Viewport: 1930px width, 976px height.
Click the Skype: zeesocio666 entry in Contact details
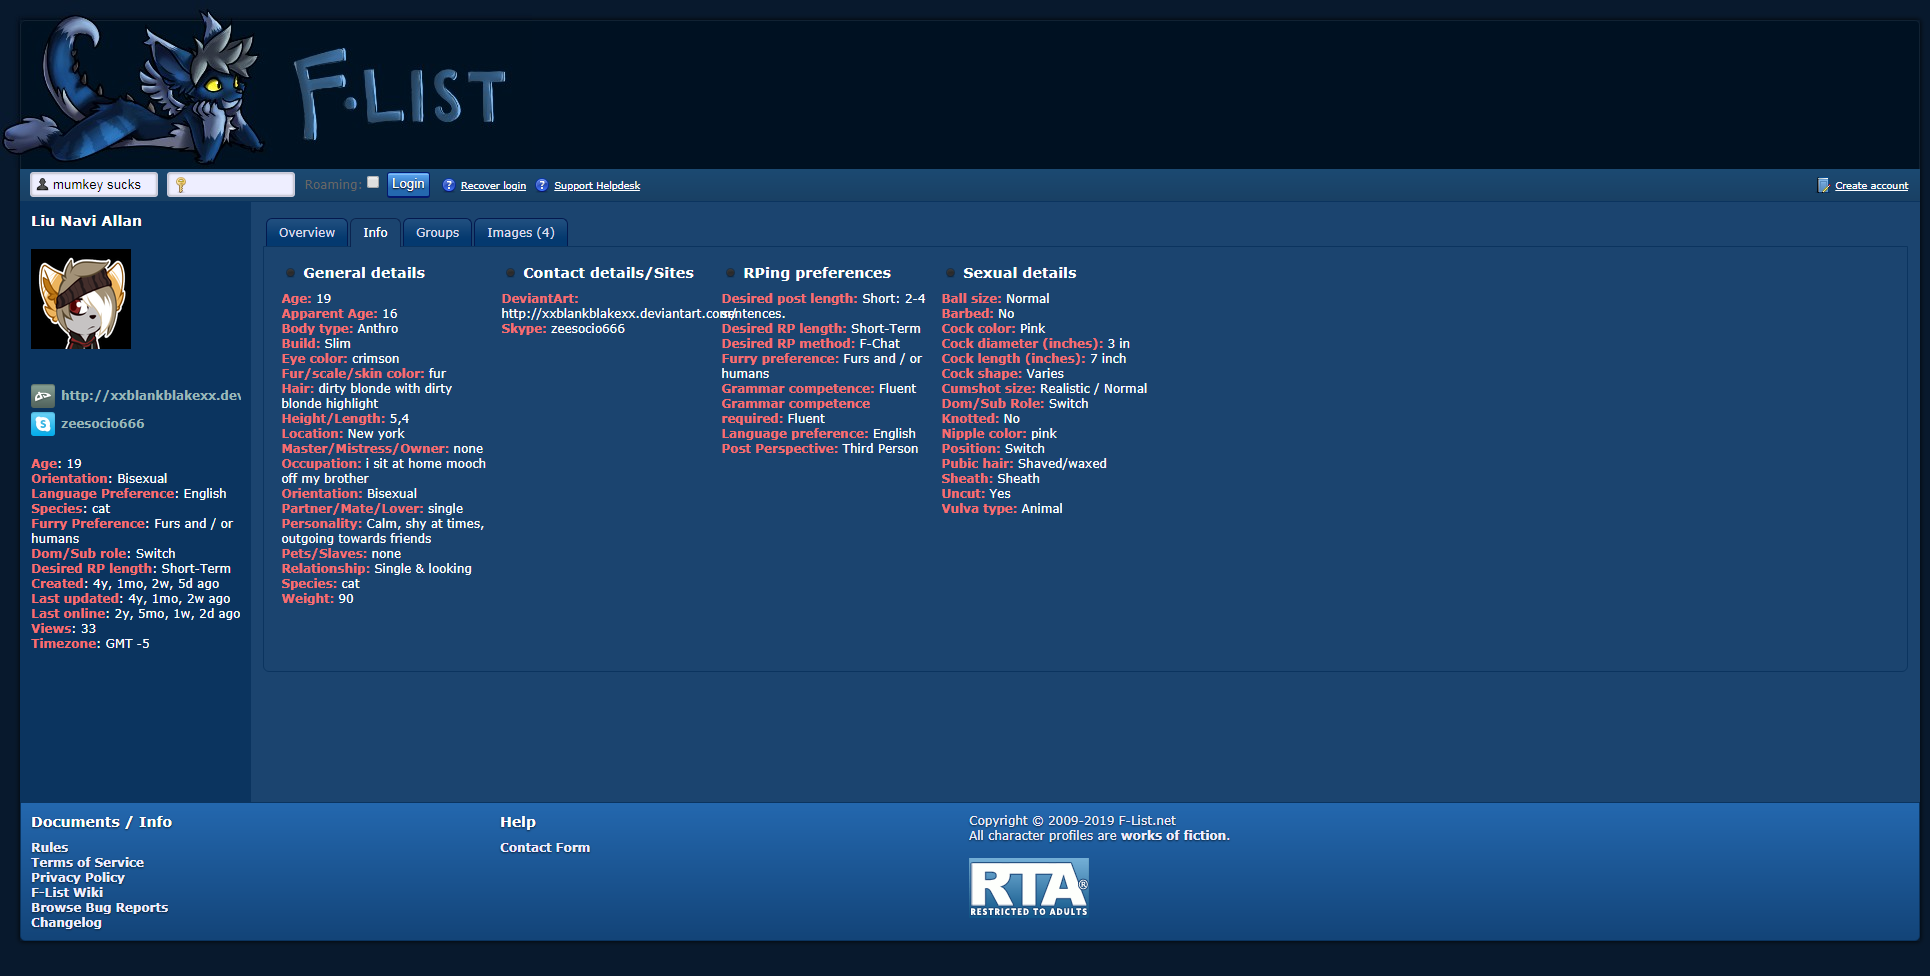point(563,329)
